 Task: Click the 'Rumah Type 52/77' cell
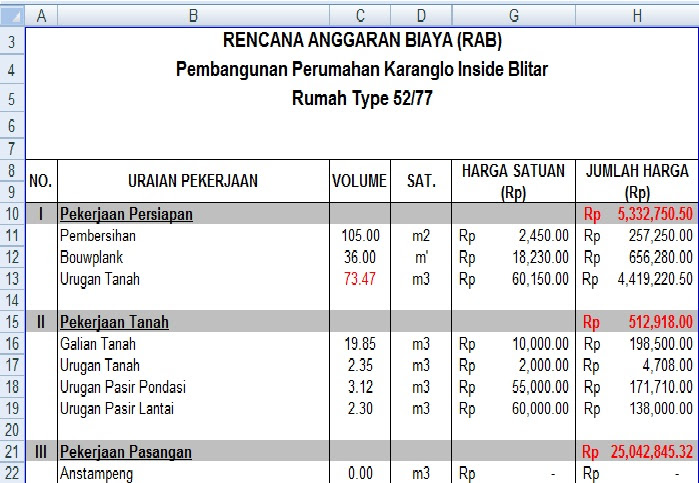[x=362, y=98]
